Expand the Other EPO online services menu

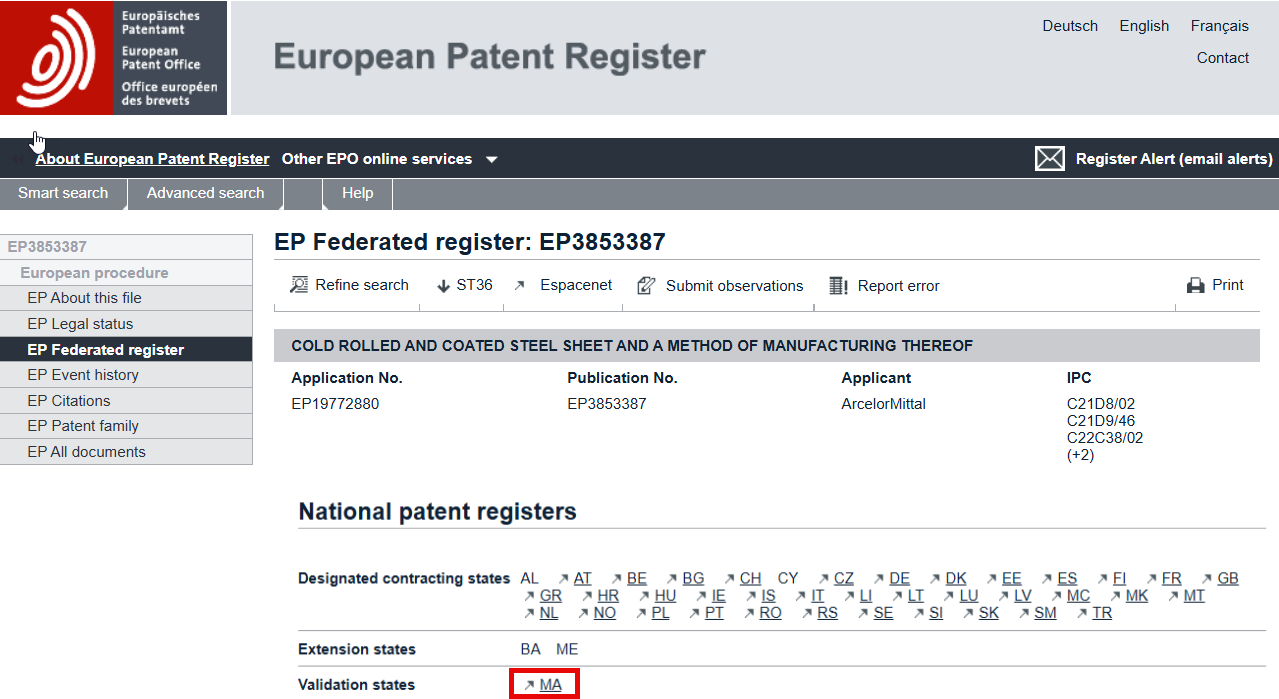(x=390, y=159)
